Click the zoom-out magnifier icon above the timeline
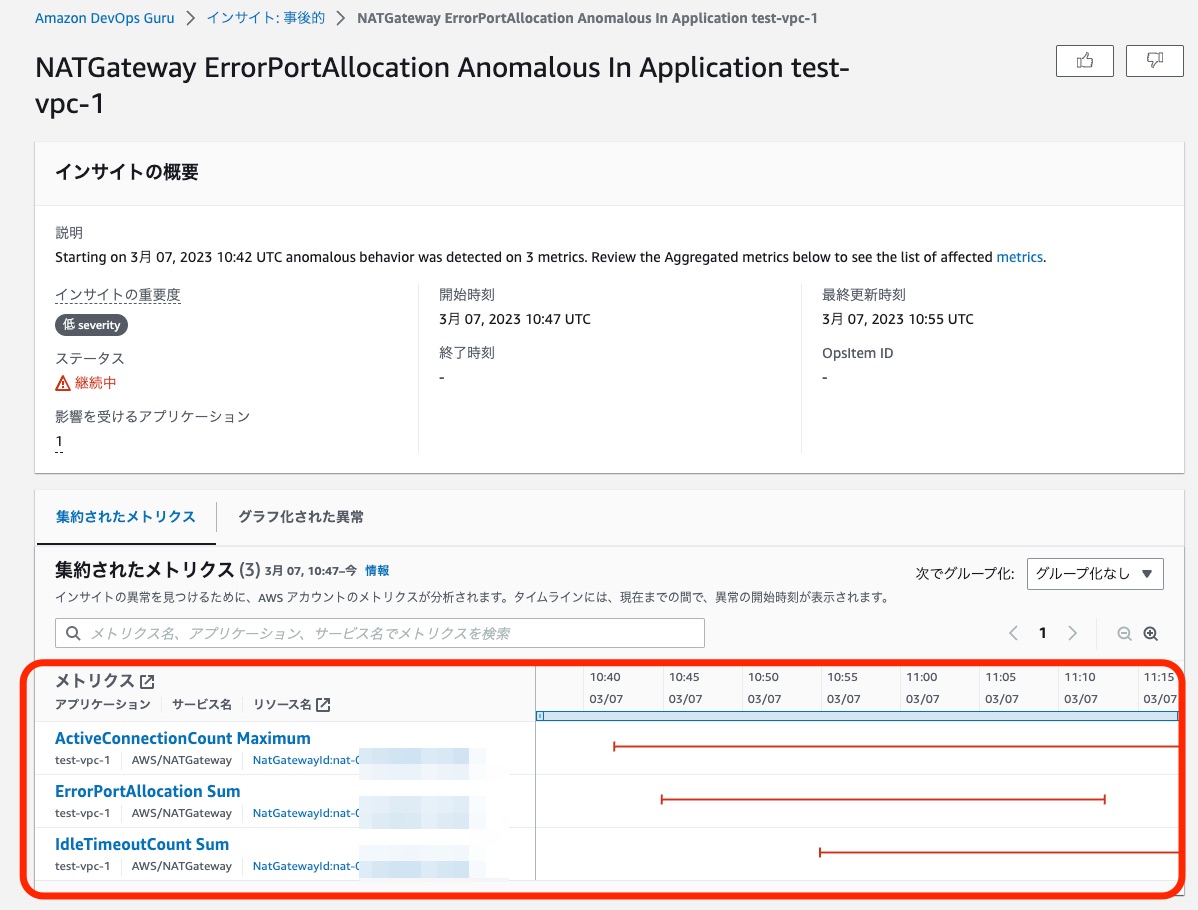This screenshot has height=910, width=1198. point(1124,633)
